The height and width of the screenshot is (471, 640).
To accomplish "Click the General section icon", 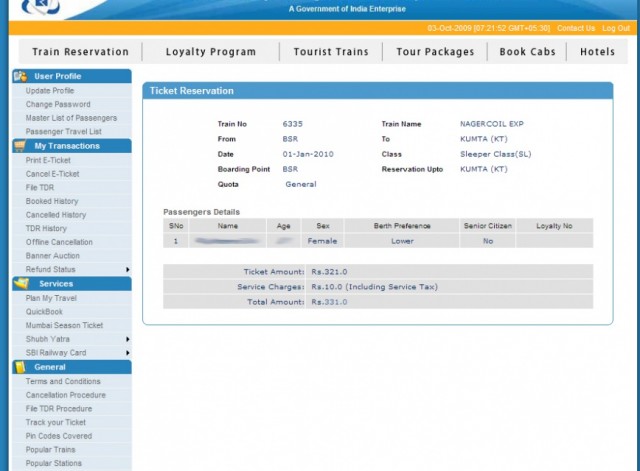I will click(x=20, y=367).
